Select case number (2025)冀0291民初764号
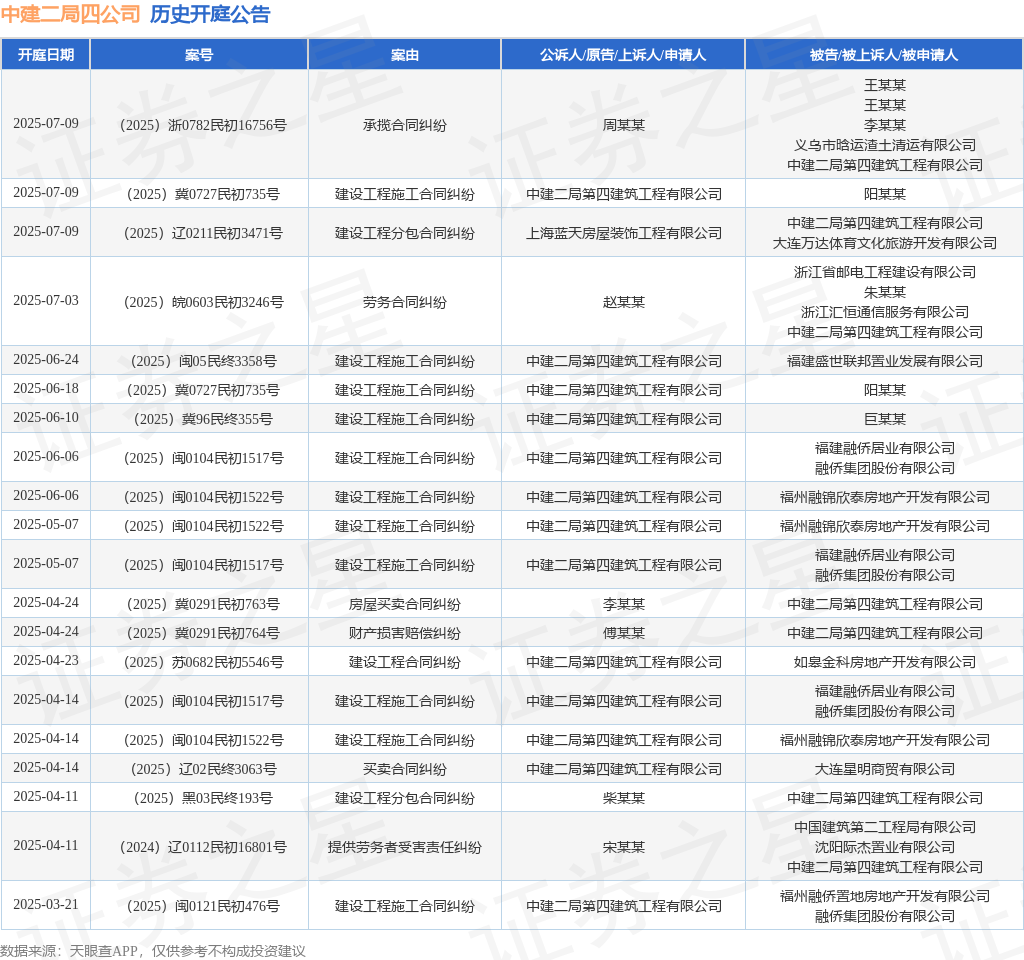The height and width of the screenshot is (960, 1024). pos(203,633)
